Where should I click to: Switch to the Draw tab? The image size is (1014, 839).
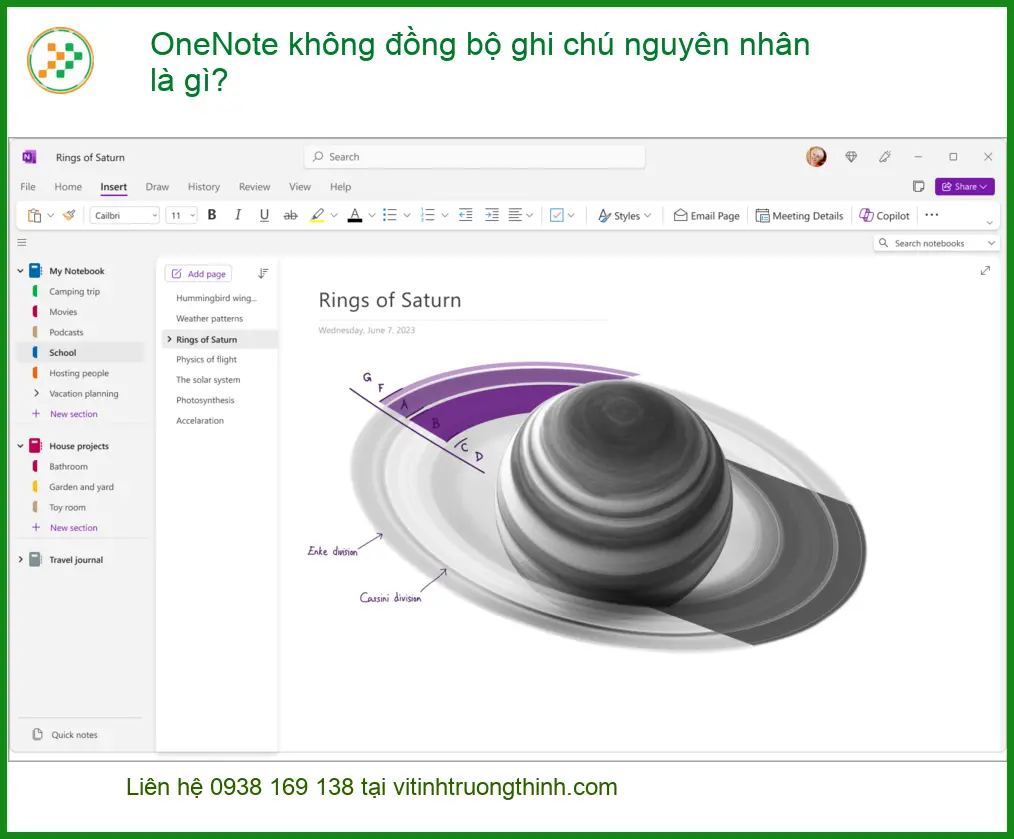tap(157, 186)
